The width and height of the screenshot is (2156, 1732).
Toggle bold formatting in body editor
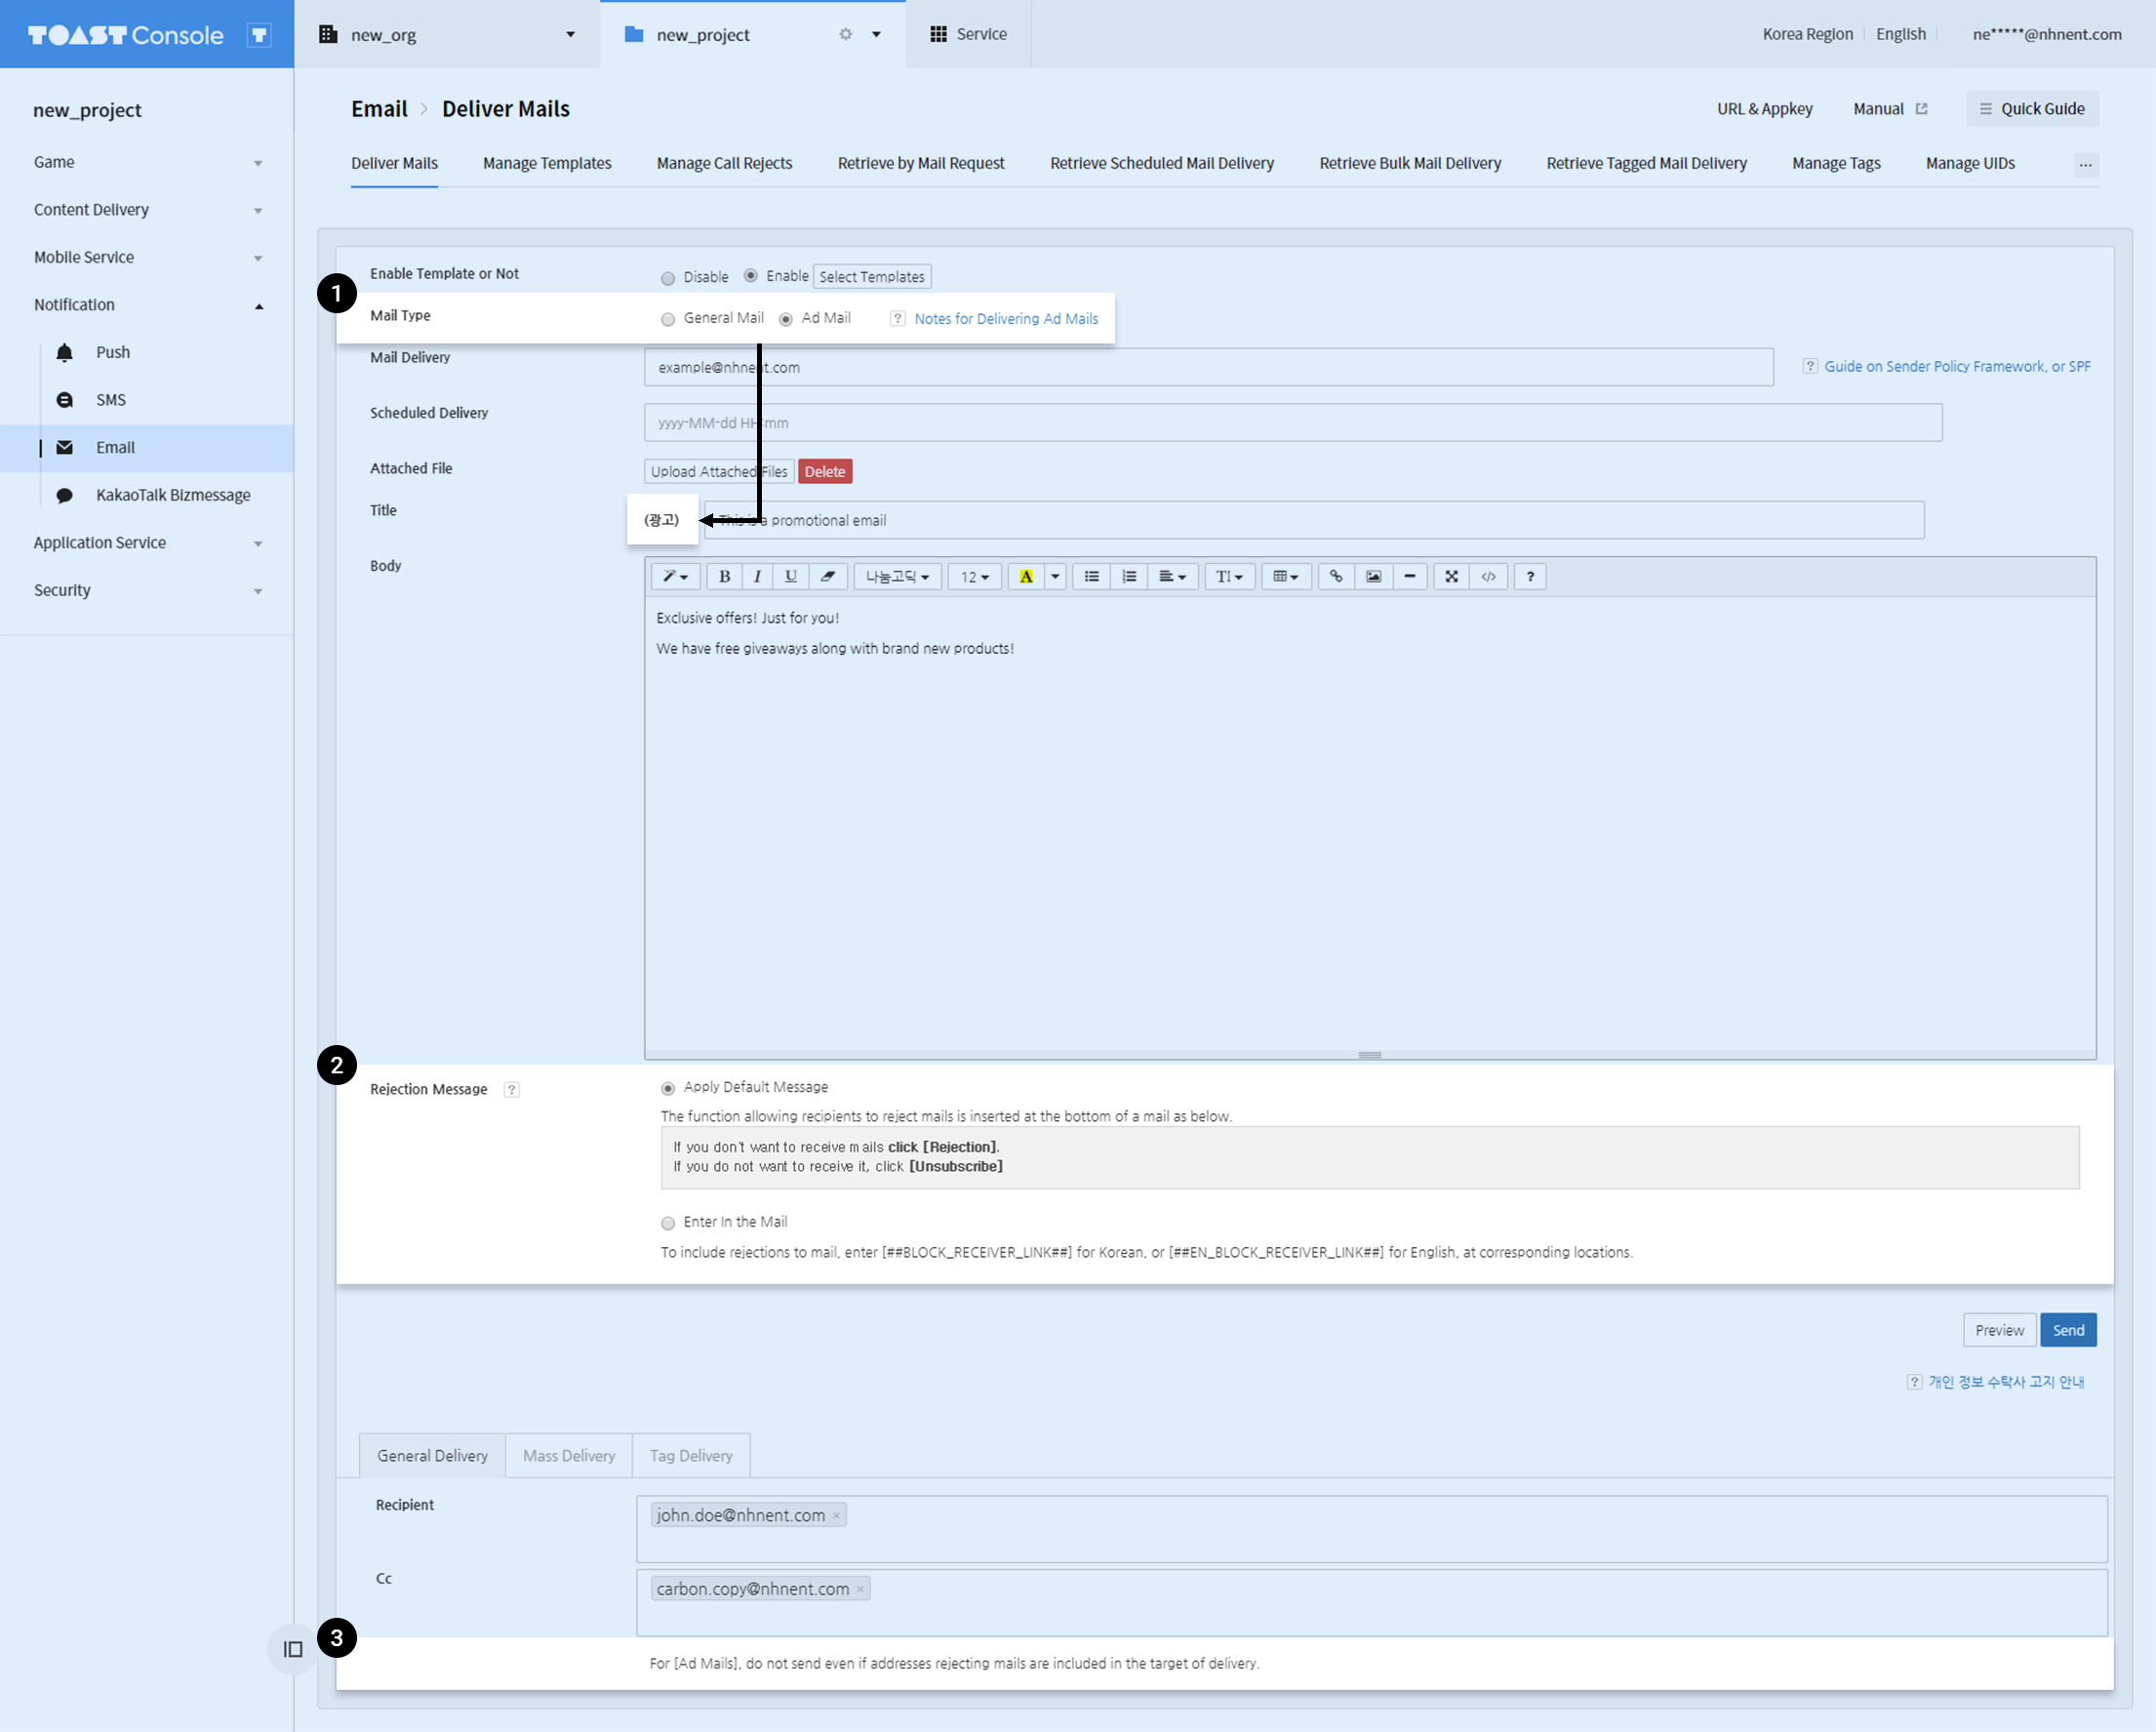(724, 577)
